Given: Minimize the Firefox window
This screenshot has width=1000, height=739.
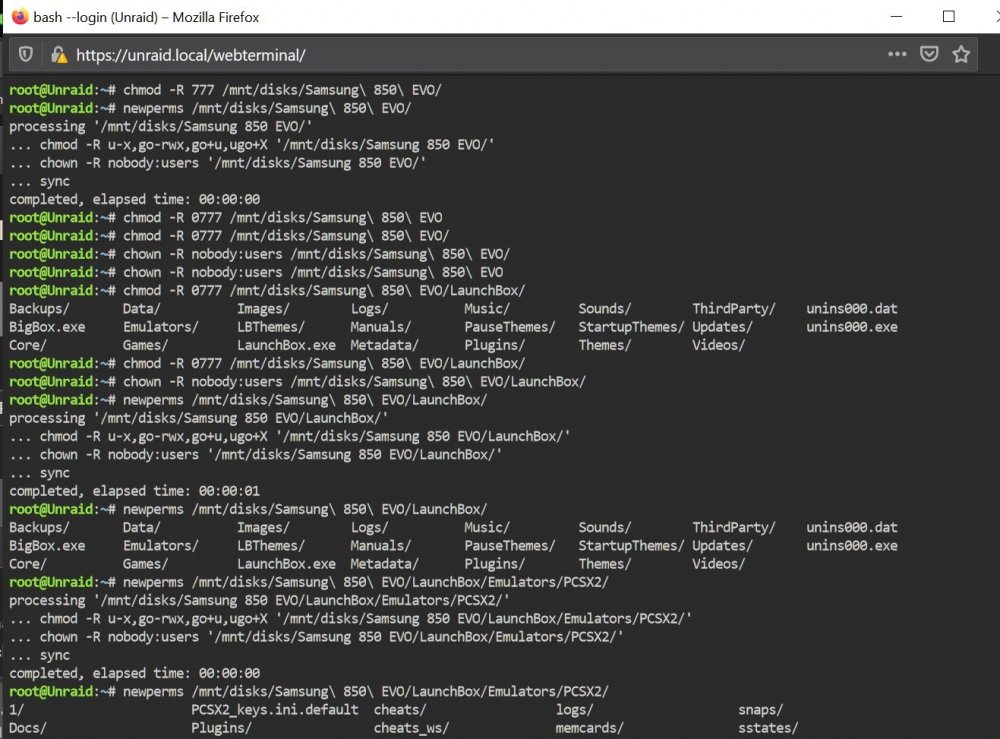Looking at the screenshot, I should (896, 17).
